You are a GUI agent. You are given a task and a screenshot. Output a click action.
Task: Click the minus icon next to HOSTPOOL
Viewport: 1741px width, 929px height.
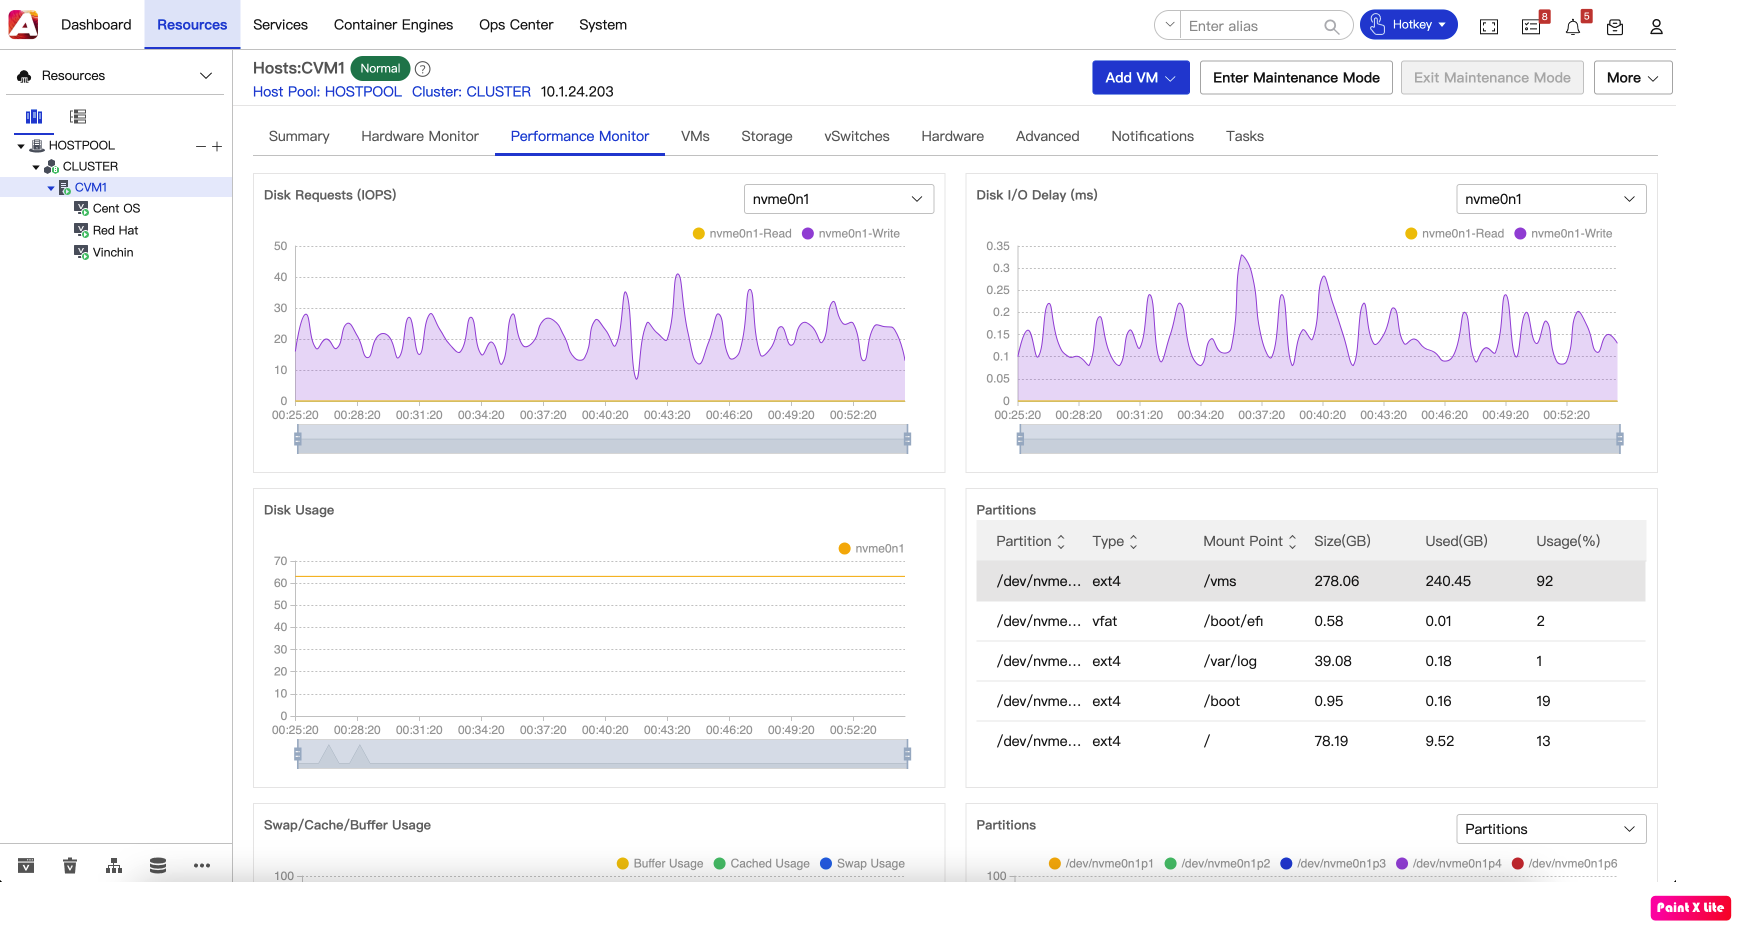pos(201,146)
